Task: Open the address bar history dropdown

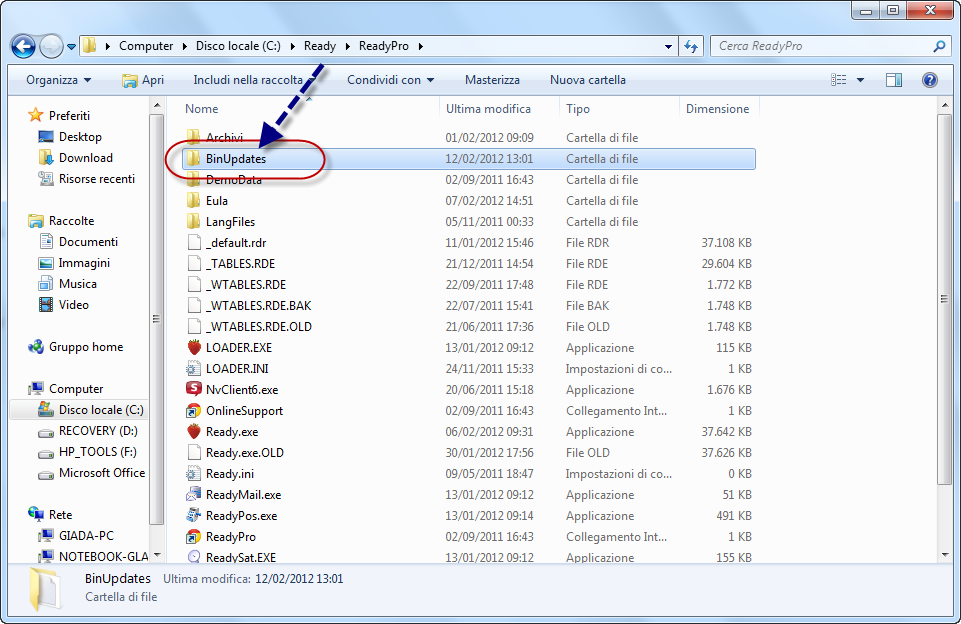Action: click(x=668, y=46)
